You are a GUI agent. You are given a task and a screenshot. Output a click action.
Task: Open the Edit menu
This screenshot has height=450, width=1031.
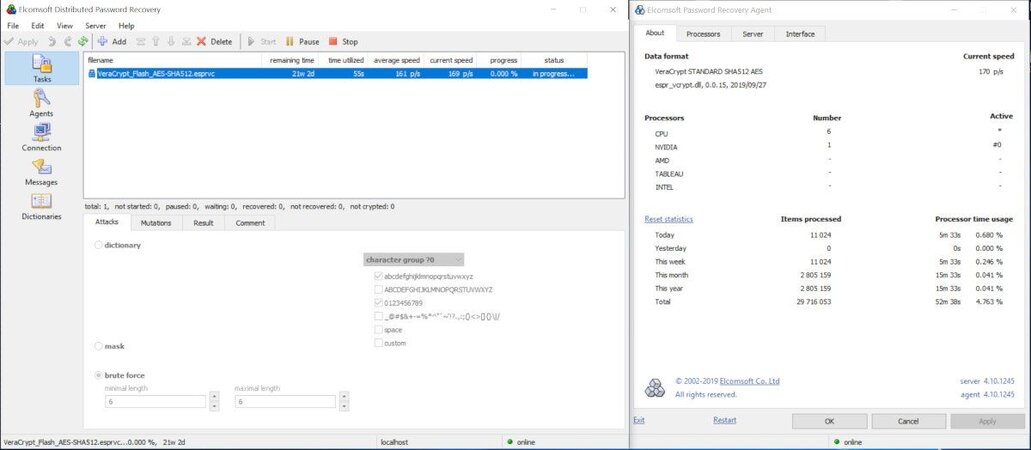37,26
